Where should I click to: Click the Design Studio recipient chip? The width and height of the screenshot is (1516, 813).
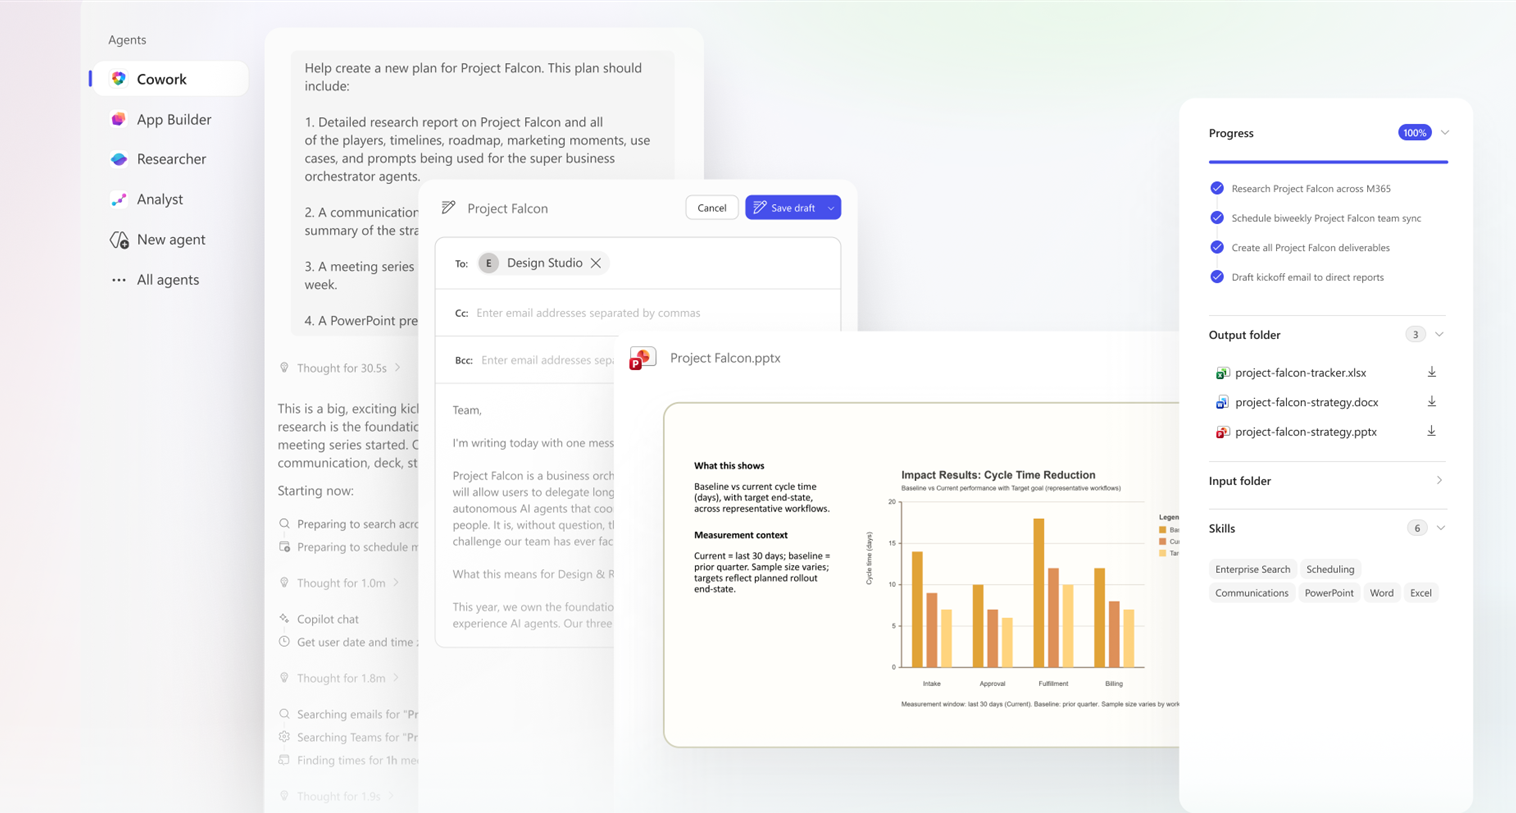543,263
